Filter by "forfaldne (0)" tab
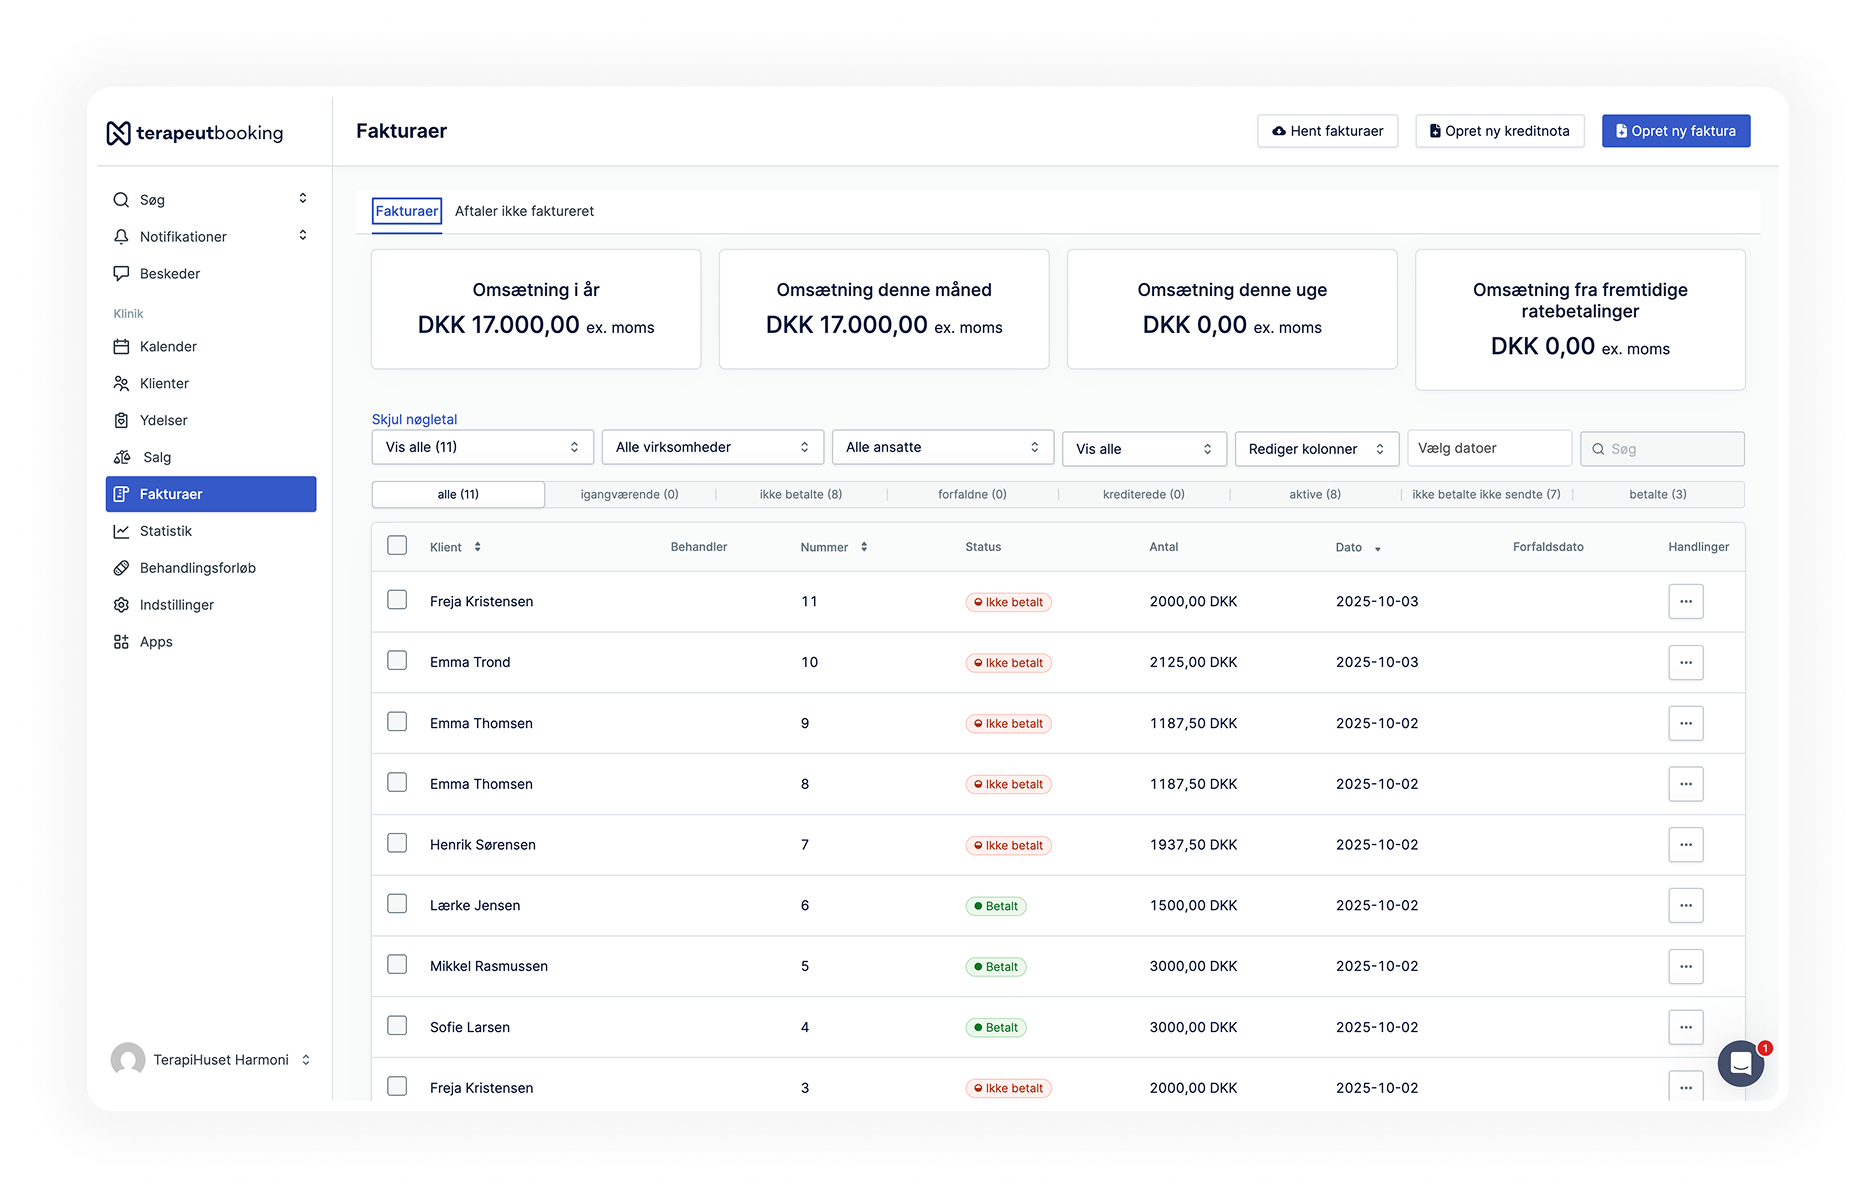Image resolution: width=1875 pixels, height=1197 pixels. point(972,495)
